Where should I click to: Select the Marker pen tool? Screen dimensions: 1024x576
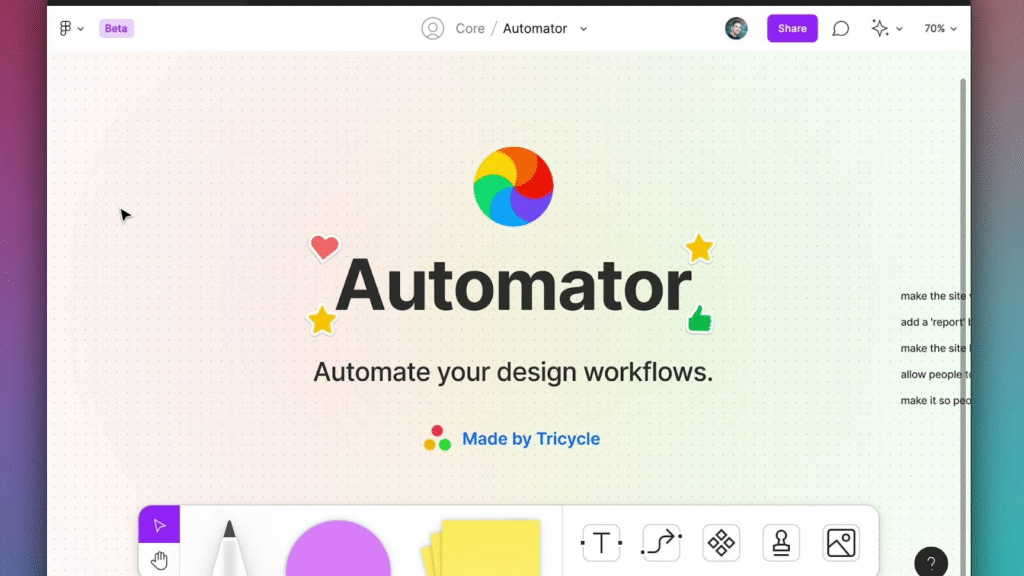(x=229, y=547)
